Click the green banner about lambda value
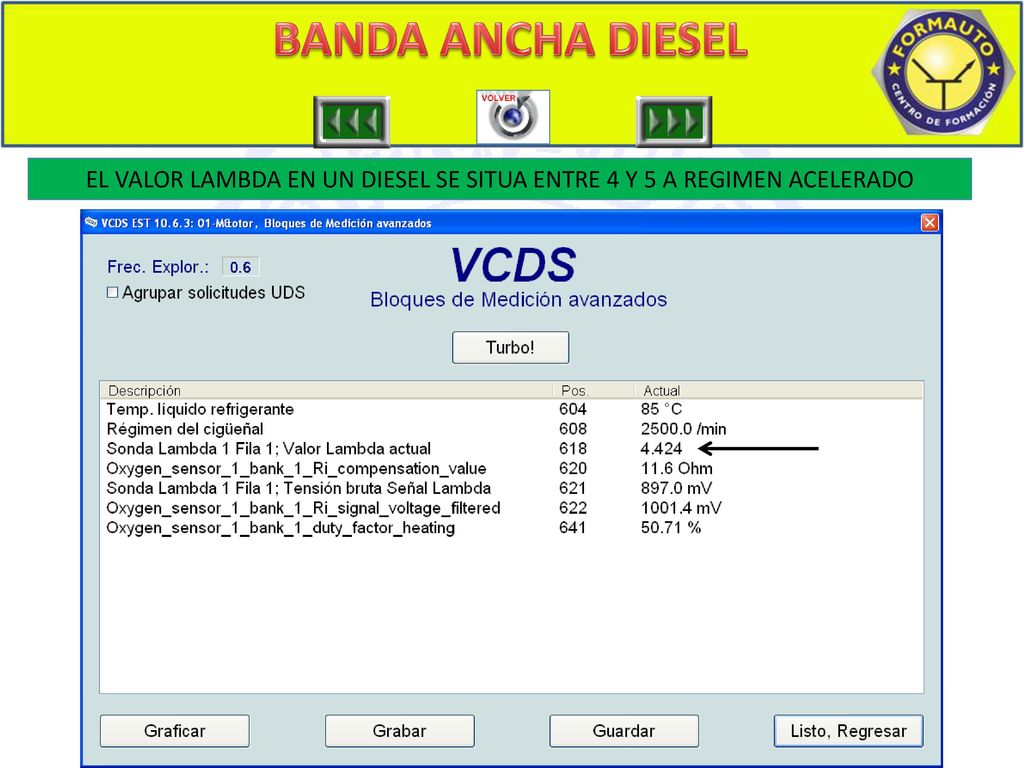 pos(500,179)
